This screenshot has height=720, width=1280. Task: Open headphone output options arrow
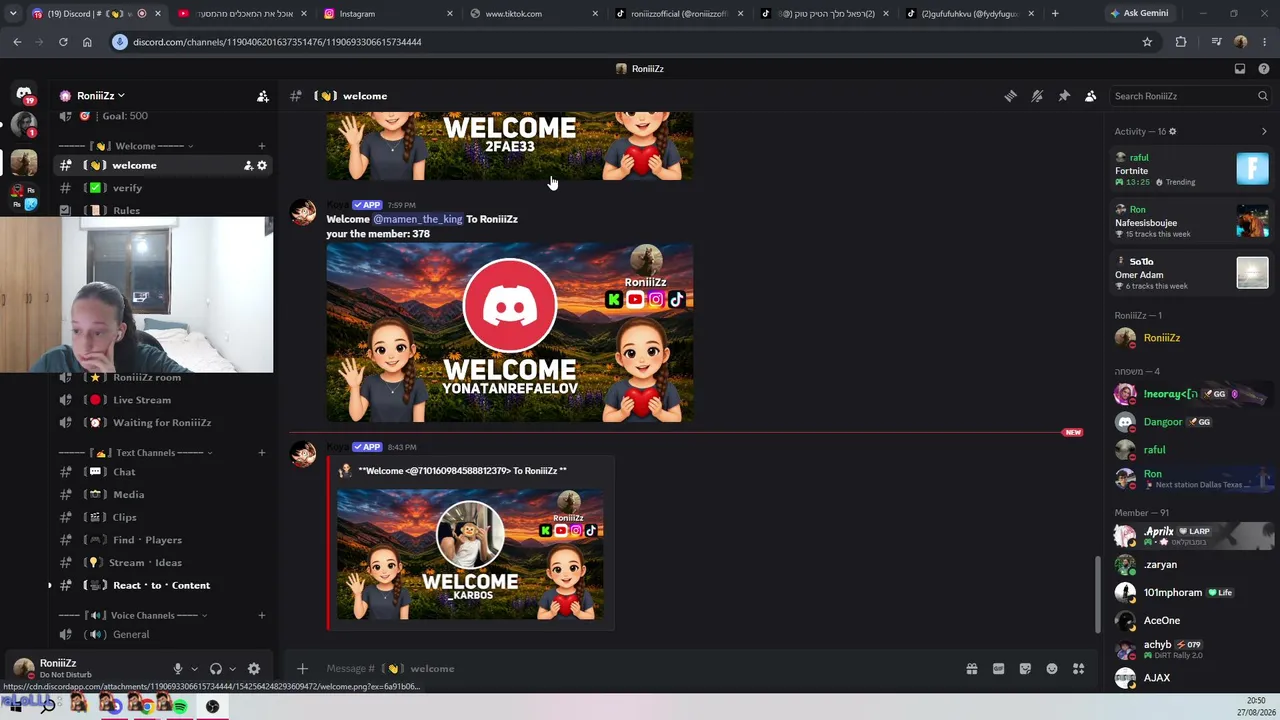pos(232,669)
